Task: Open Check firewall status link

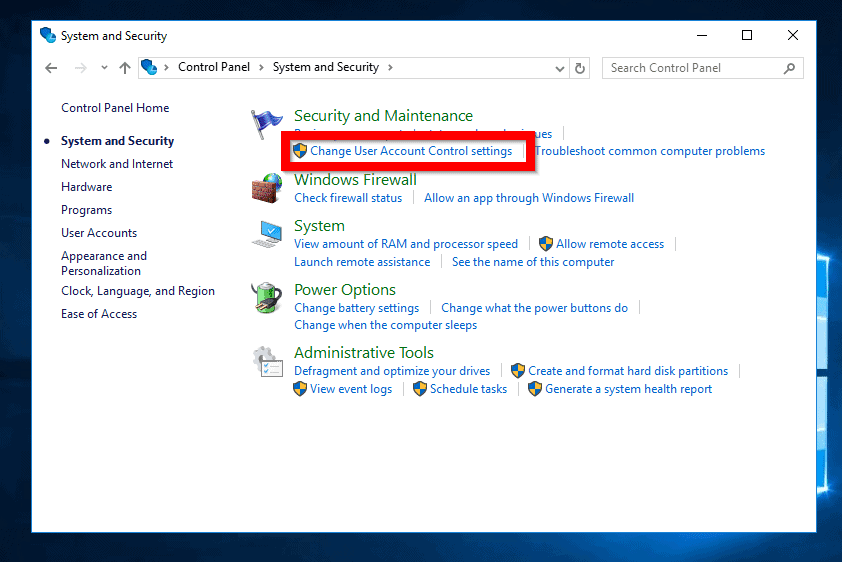Action: coord(348,198)
